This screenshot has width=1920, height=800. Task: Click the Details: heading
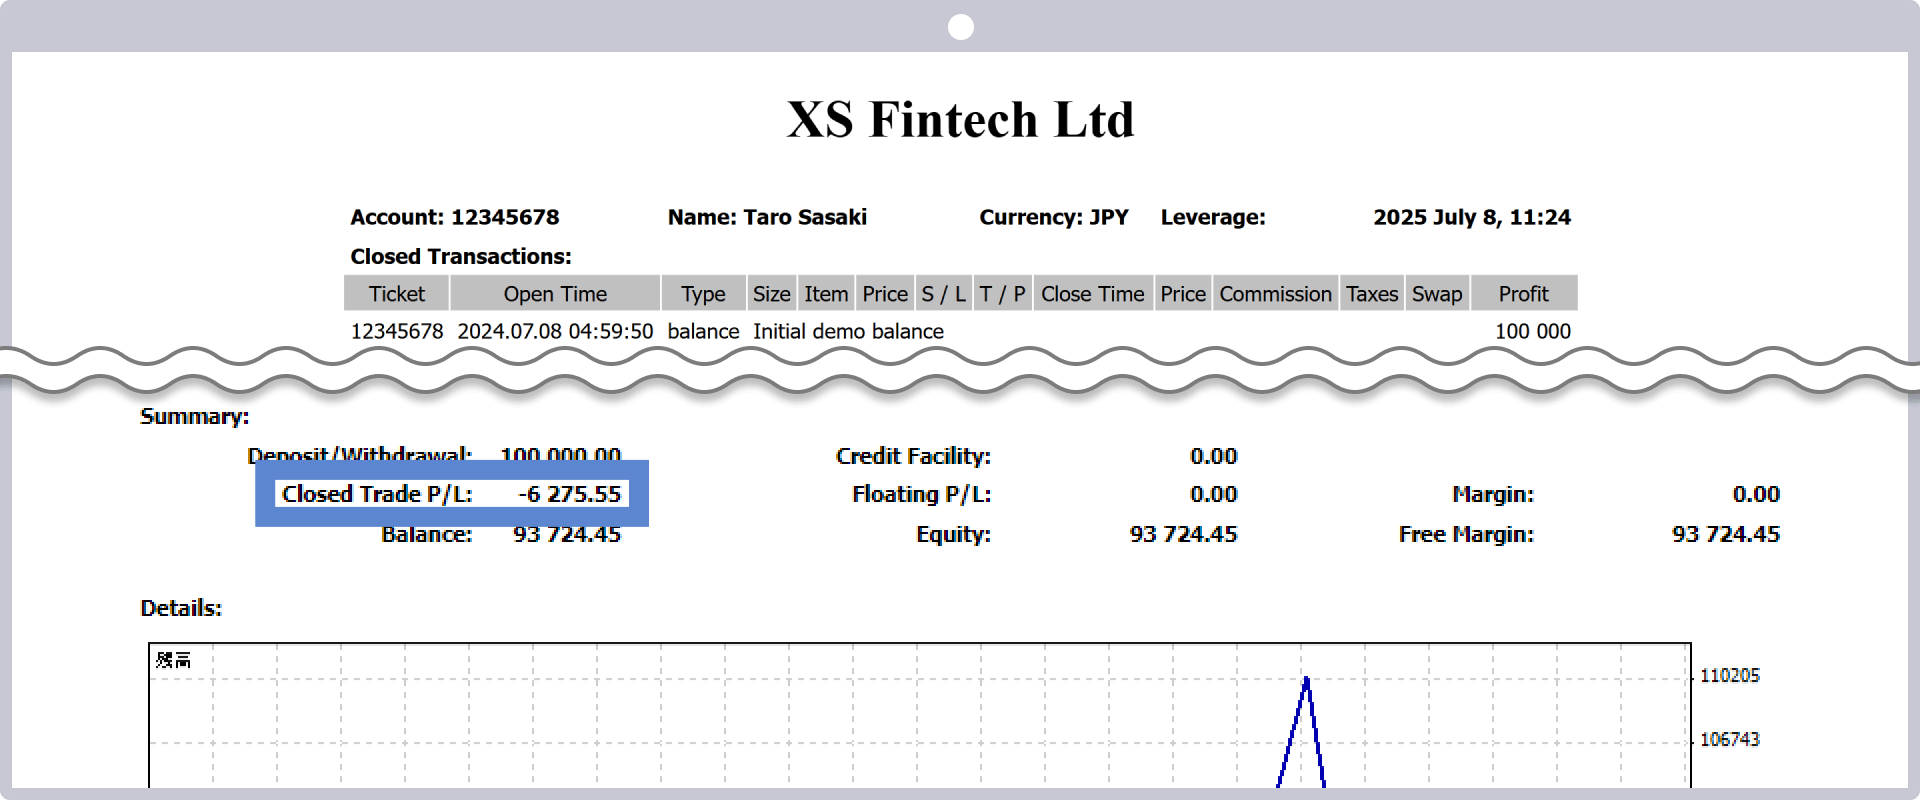click(181, 608)
